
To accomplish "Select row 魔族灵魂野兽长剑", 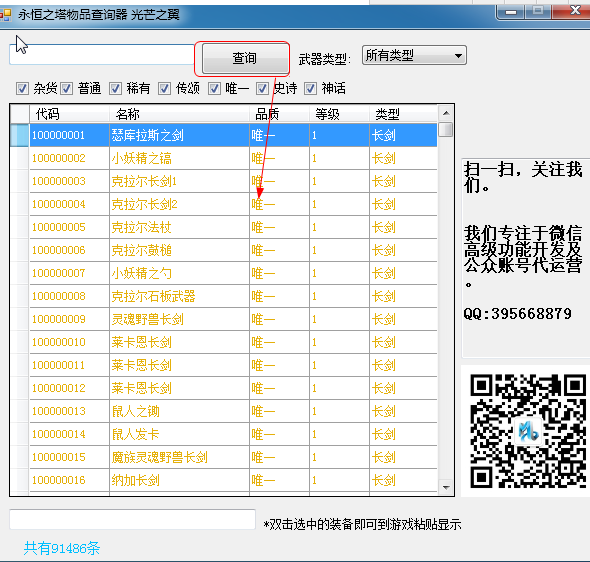I will 233,457.
